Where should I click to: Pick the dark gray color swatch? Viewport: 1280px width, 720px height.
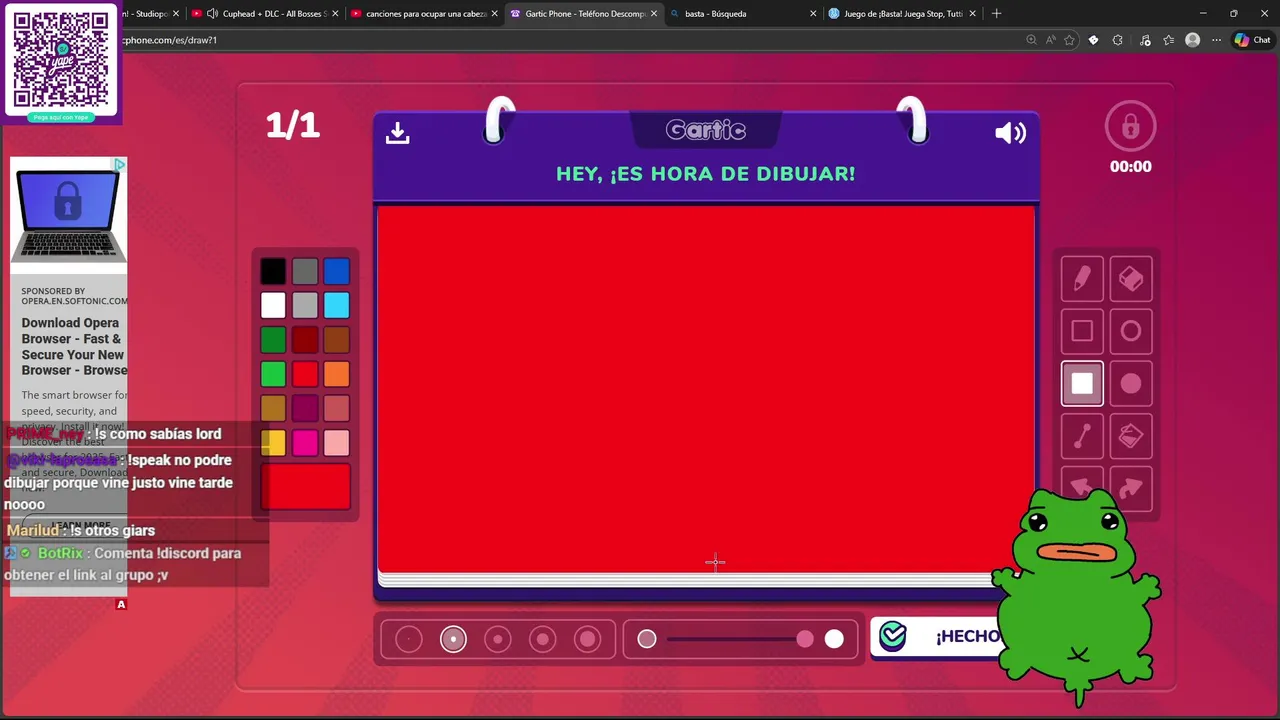pos(305,271)
